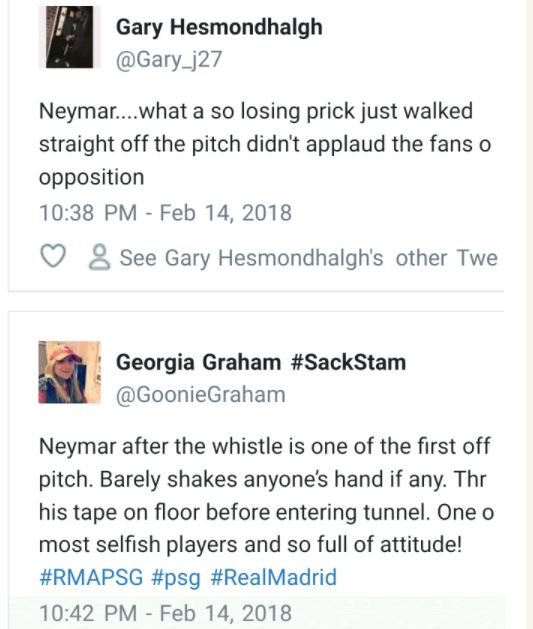This screenshot has width=533, height=629.
Task: Click the person icon beside See Gary's Tweets
Action: [99, 257]
